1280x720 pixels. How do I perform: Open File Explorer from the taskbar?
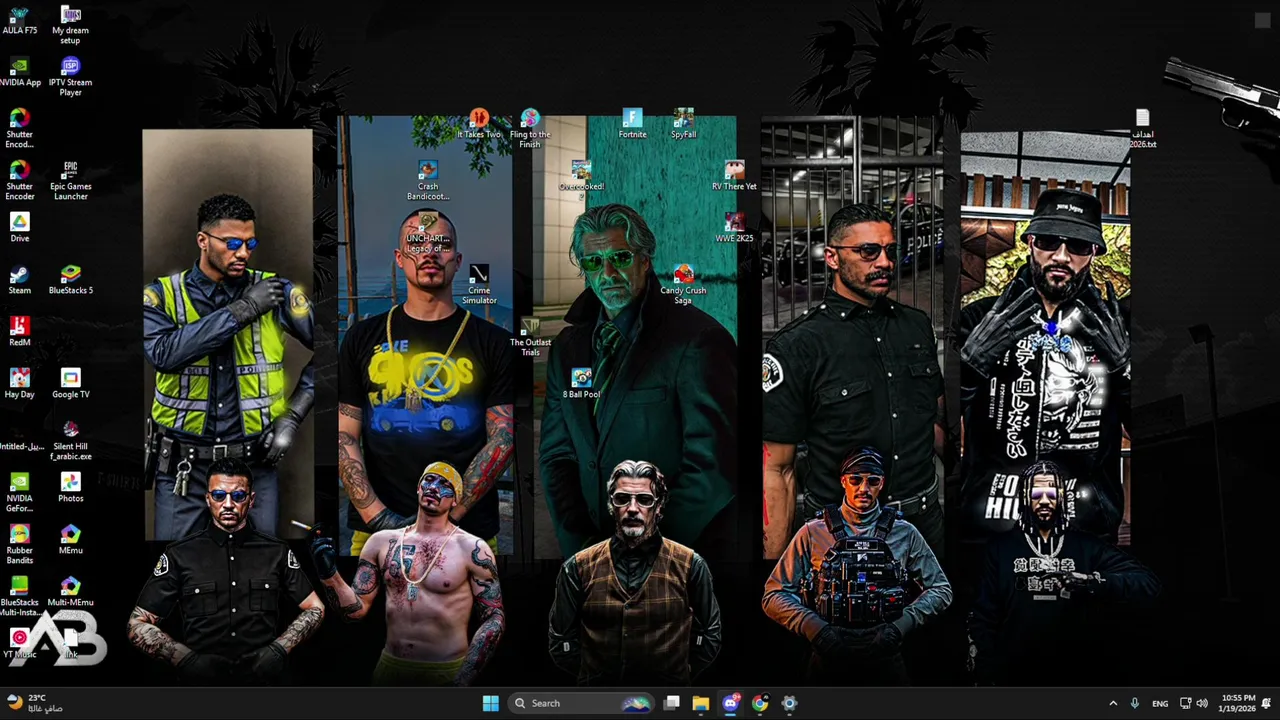tap(701, 703)
